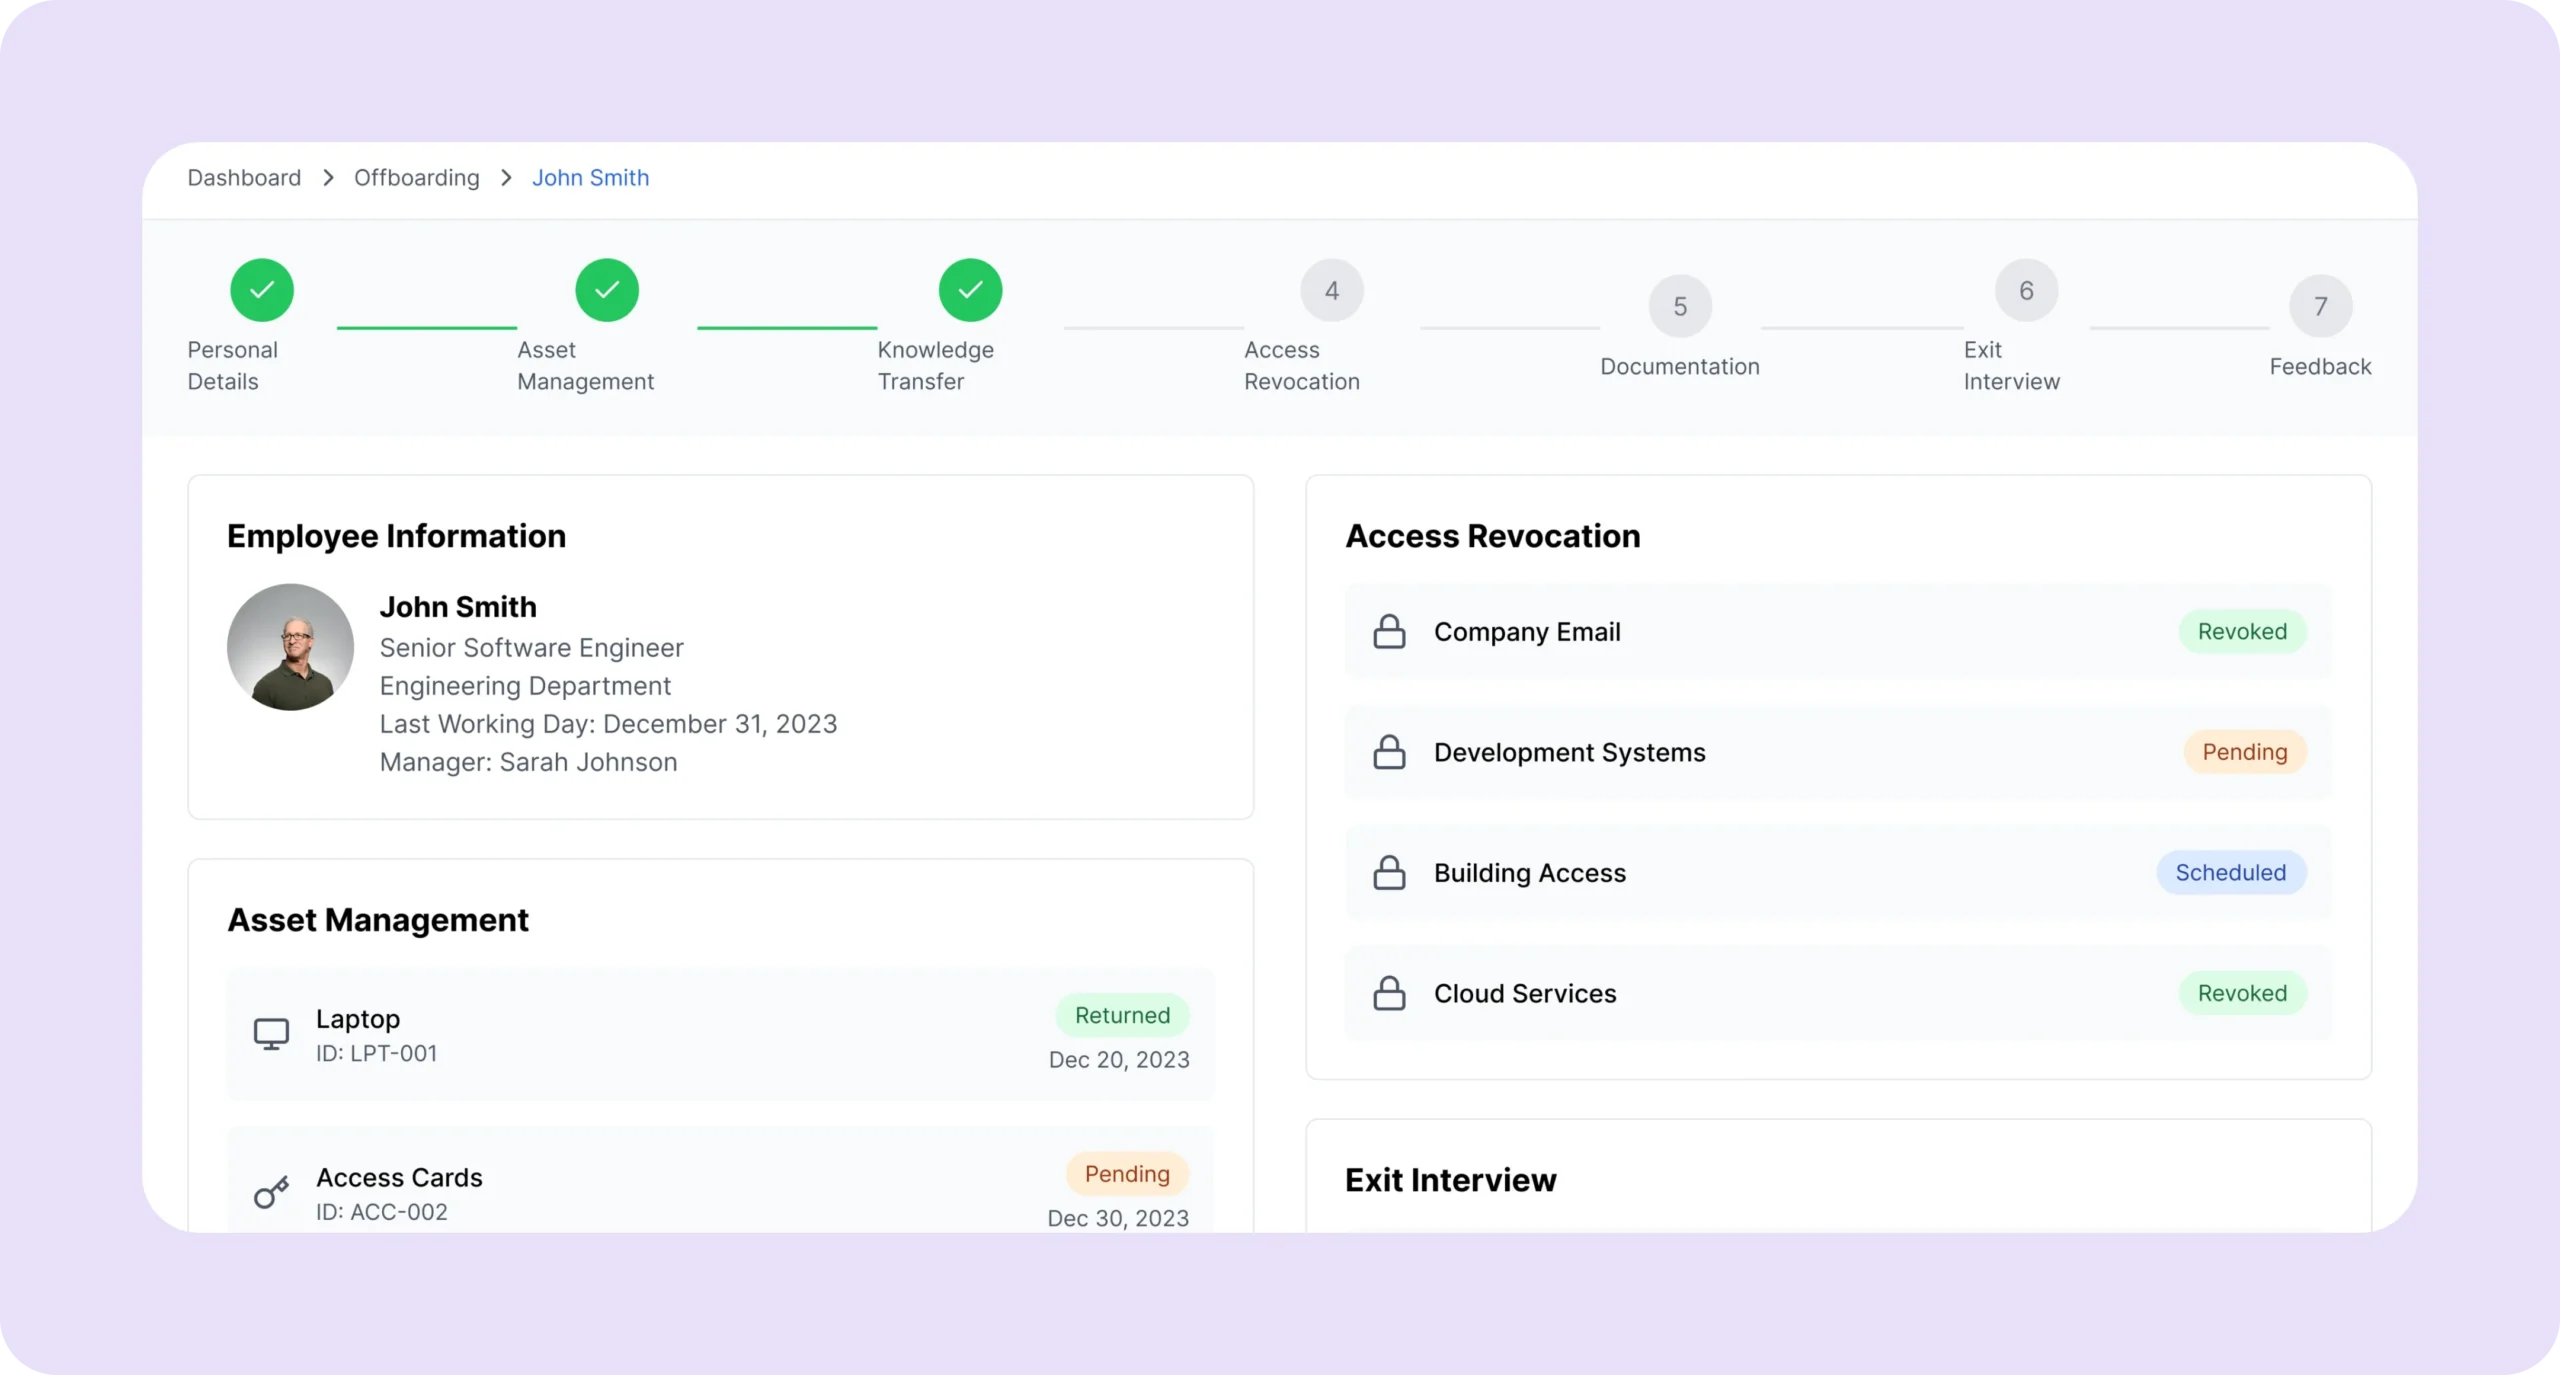Click John Smith's profile photo
Screen dimensions: 2560x1375
pyautogui.click(x=290, y=647)
